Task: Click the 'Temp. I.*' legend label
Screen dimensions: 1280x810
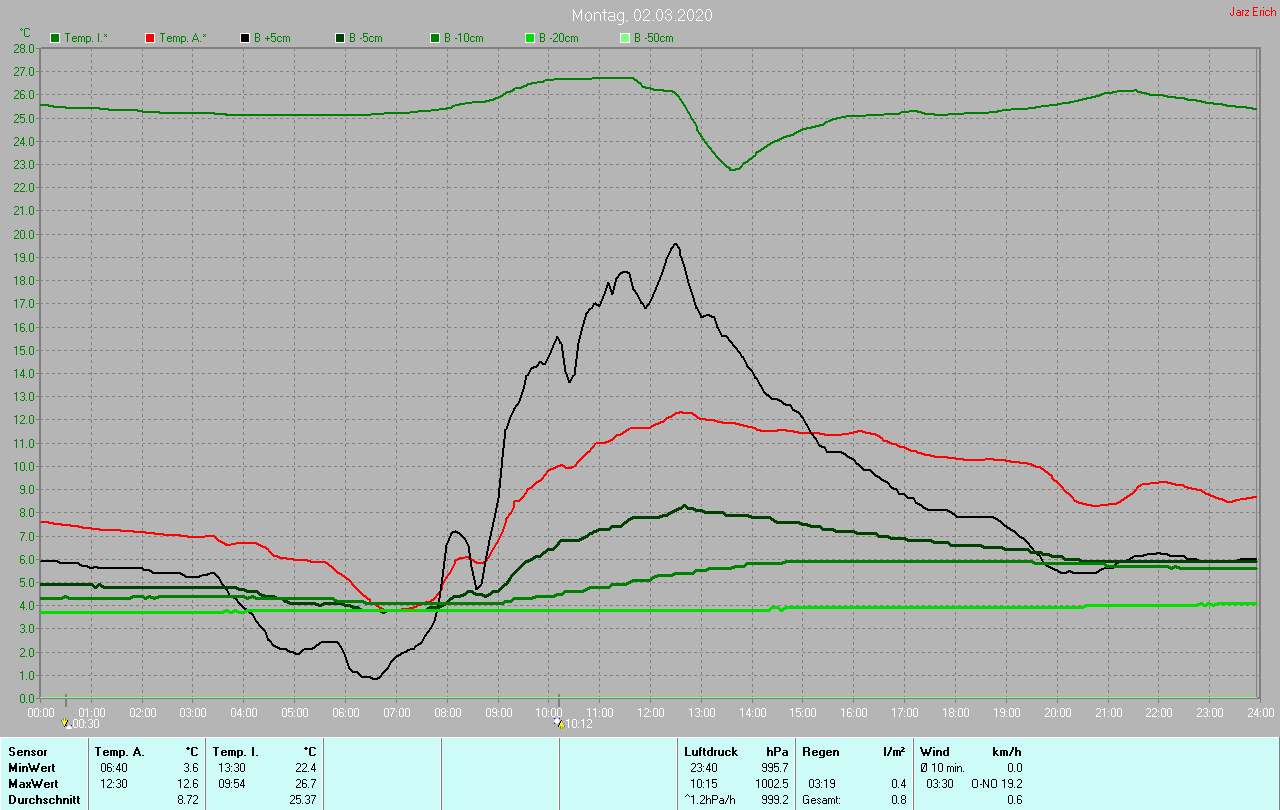Action: click(86, 38)
